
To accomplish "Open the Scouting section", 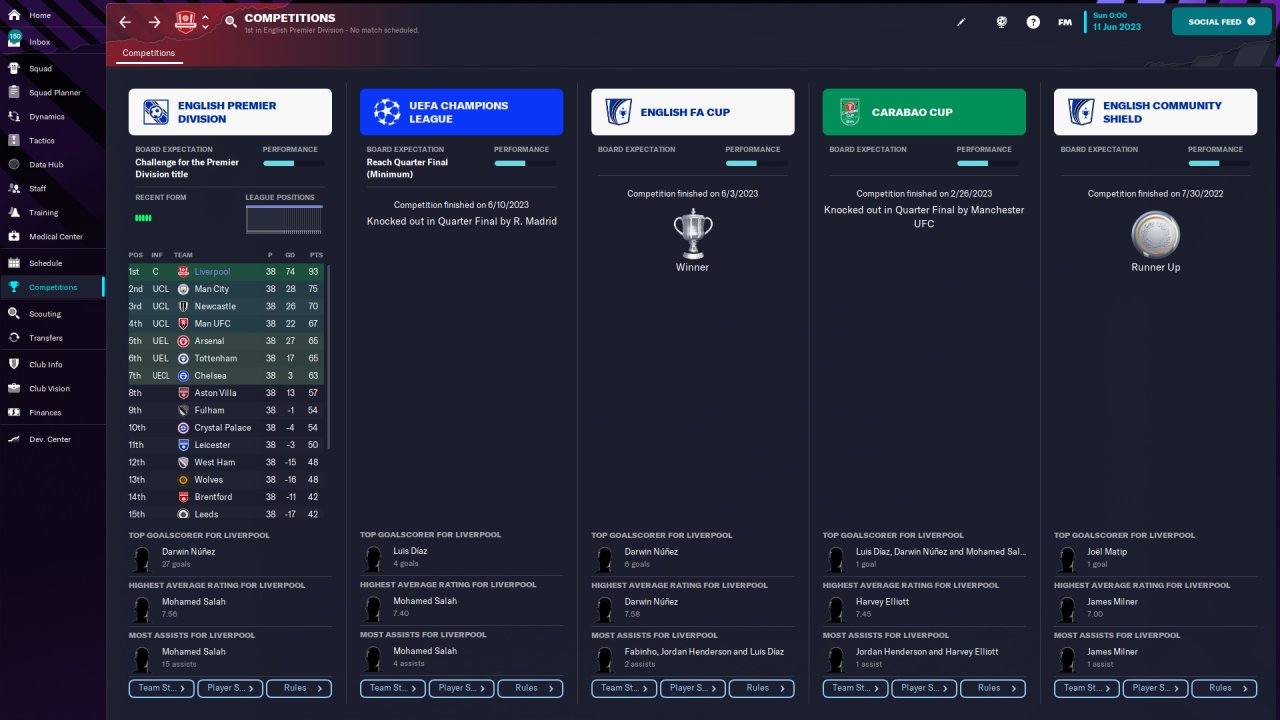I will click(x=52, y=314).
